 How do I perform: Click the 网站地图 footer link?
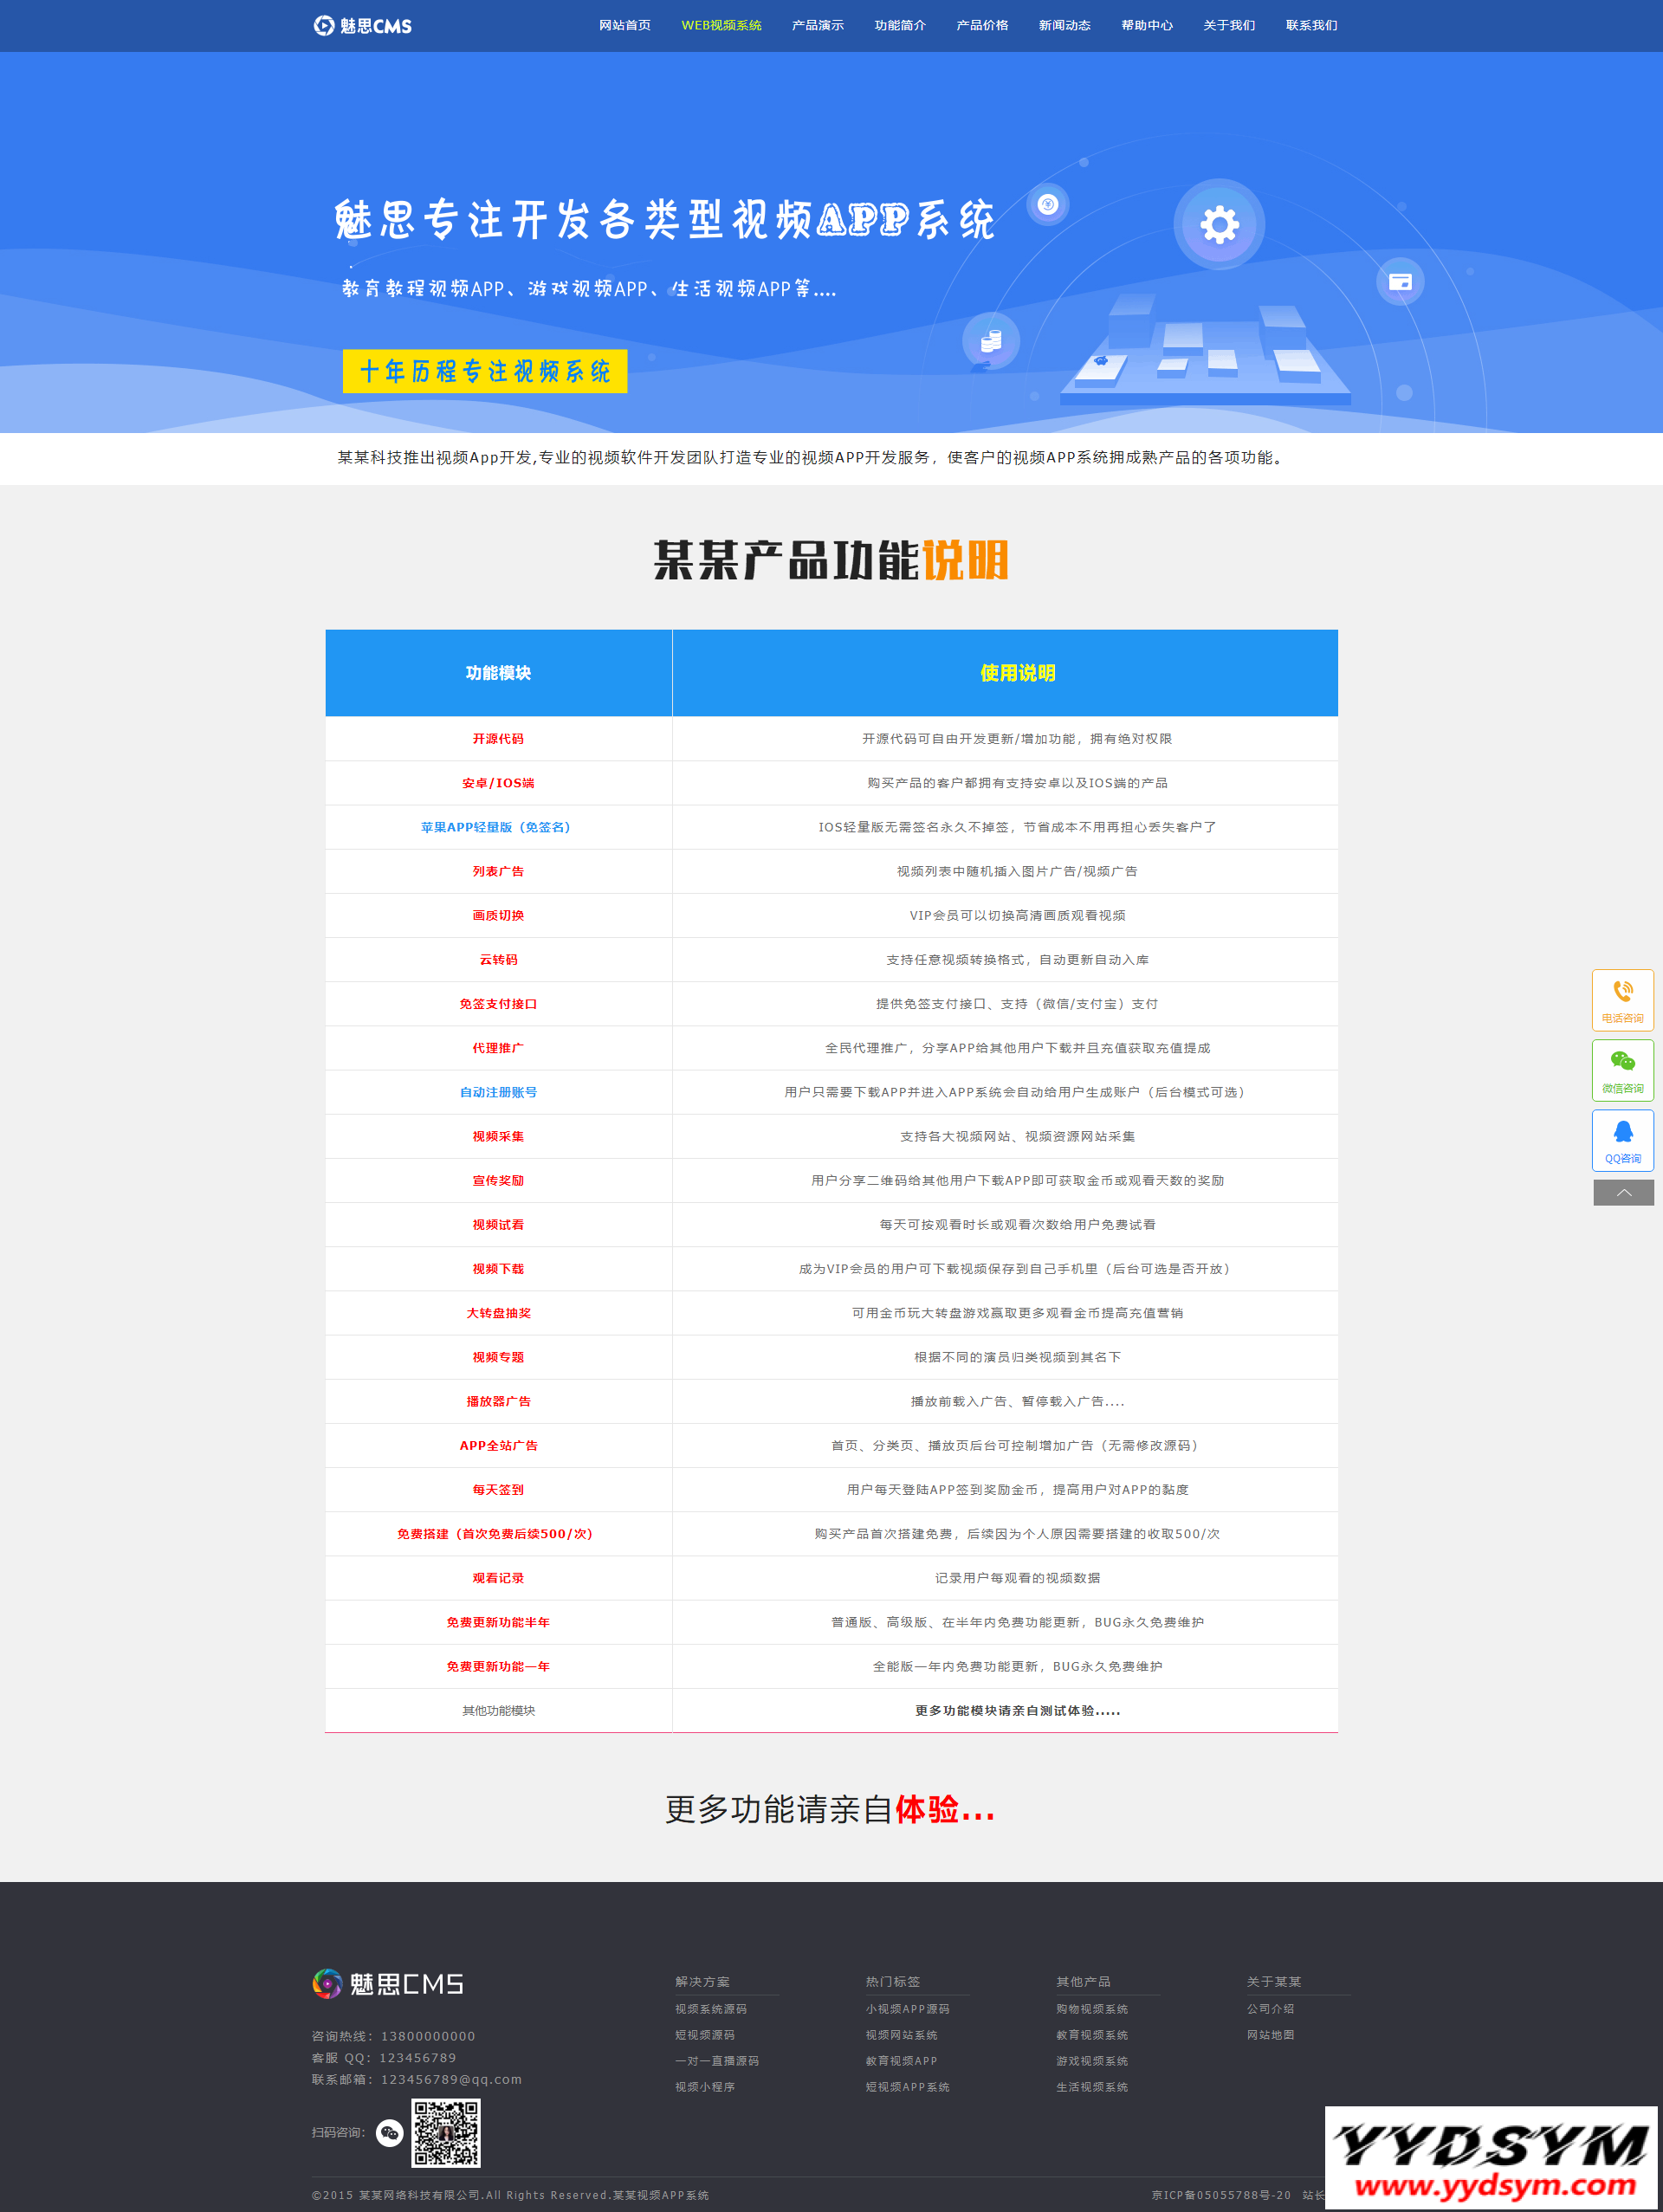click(x=1269, y=2035)
